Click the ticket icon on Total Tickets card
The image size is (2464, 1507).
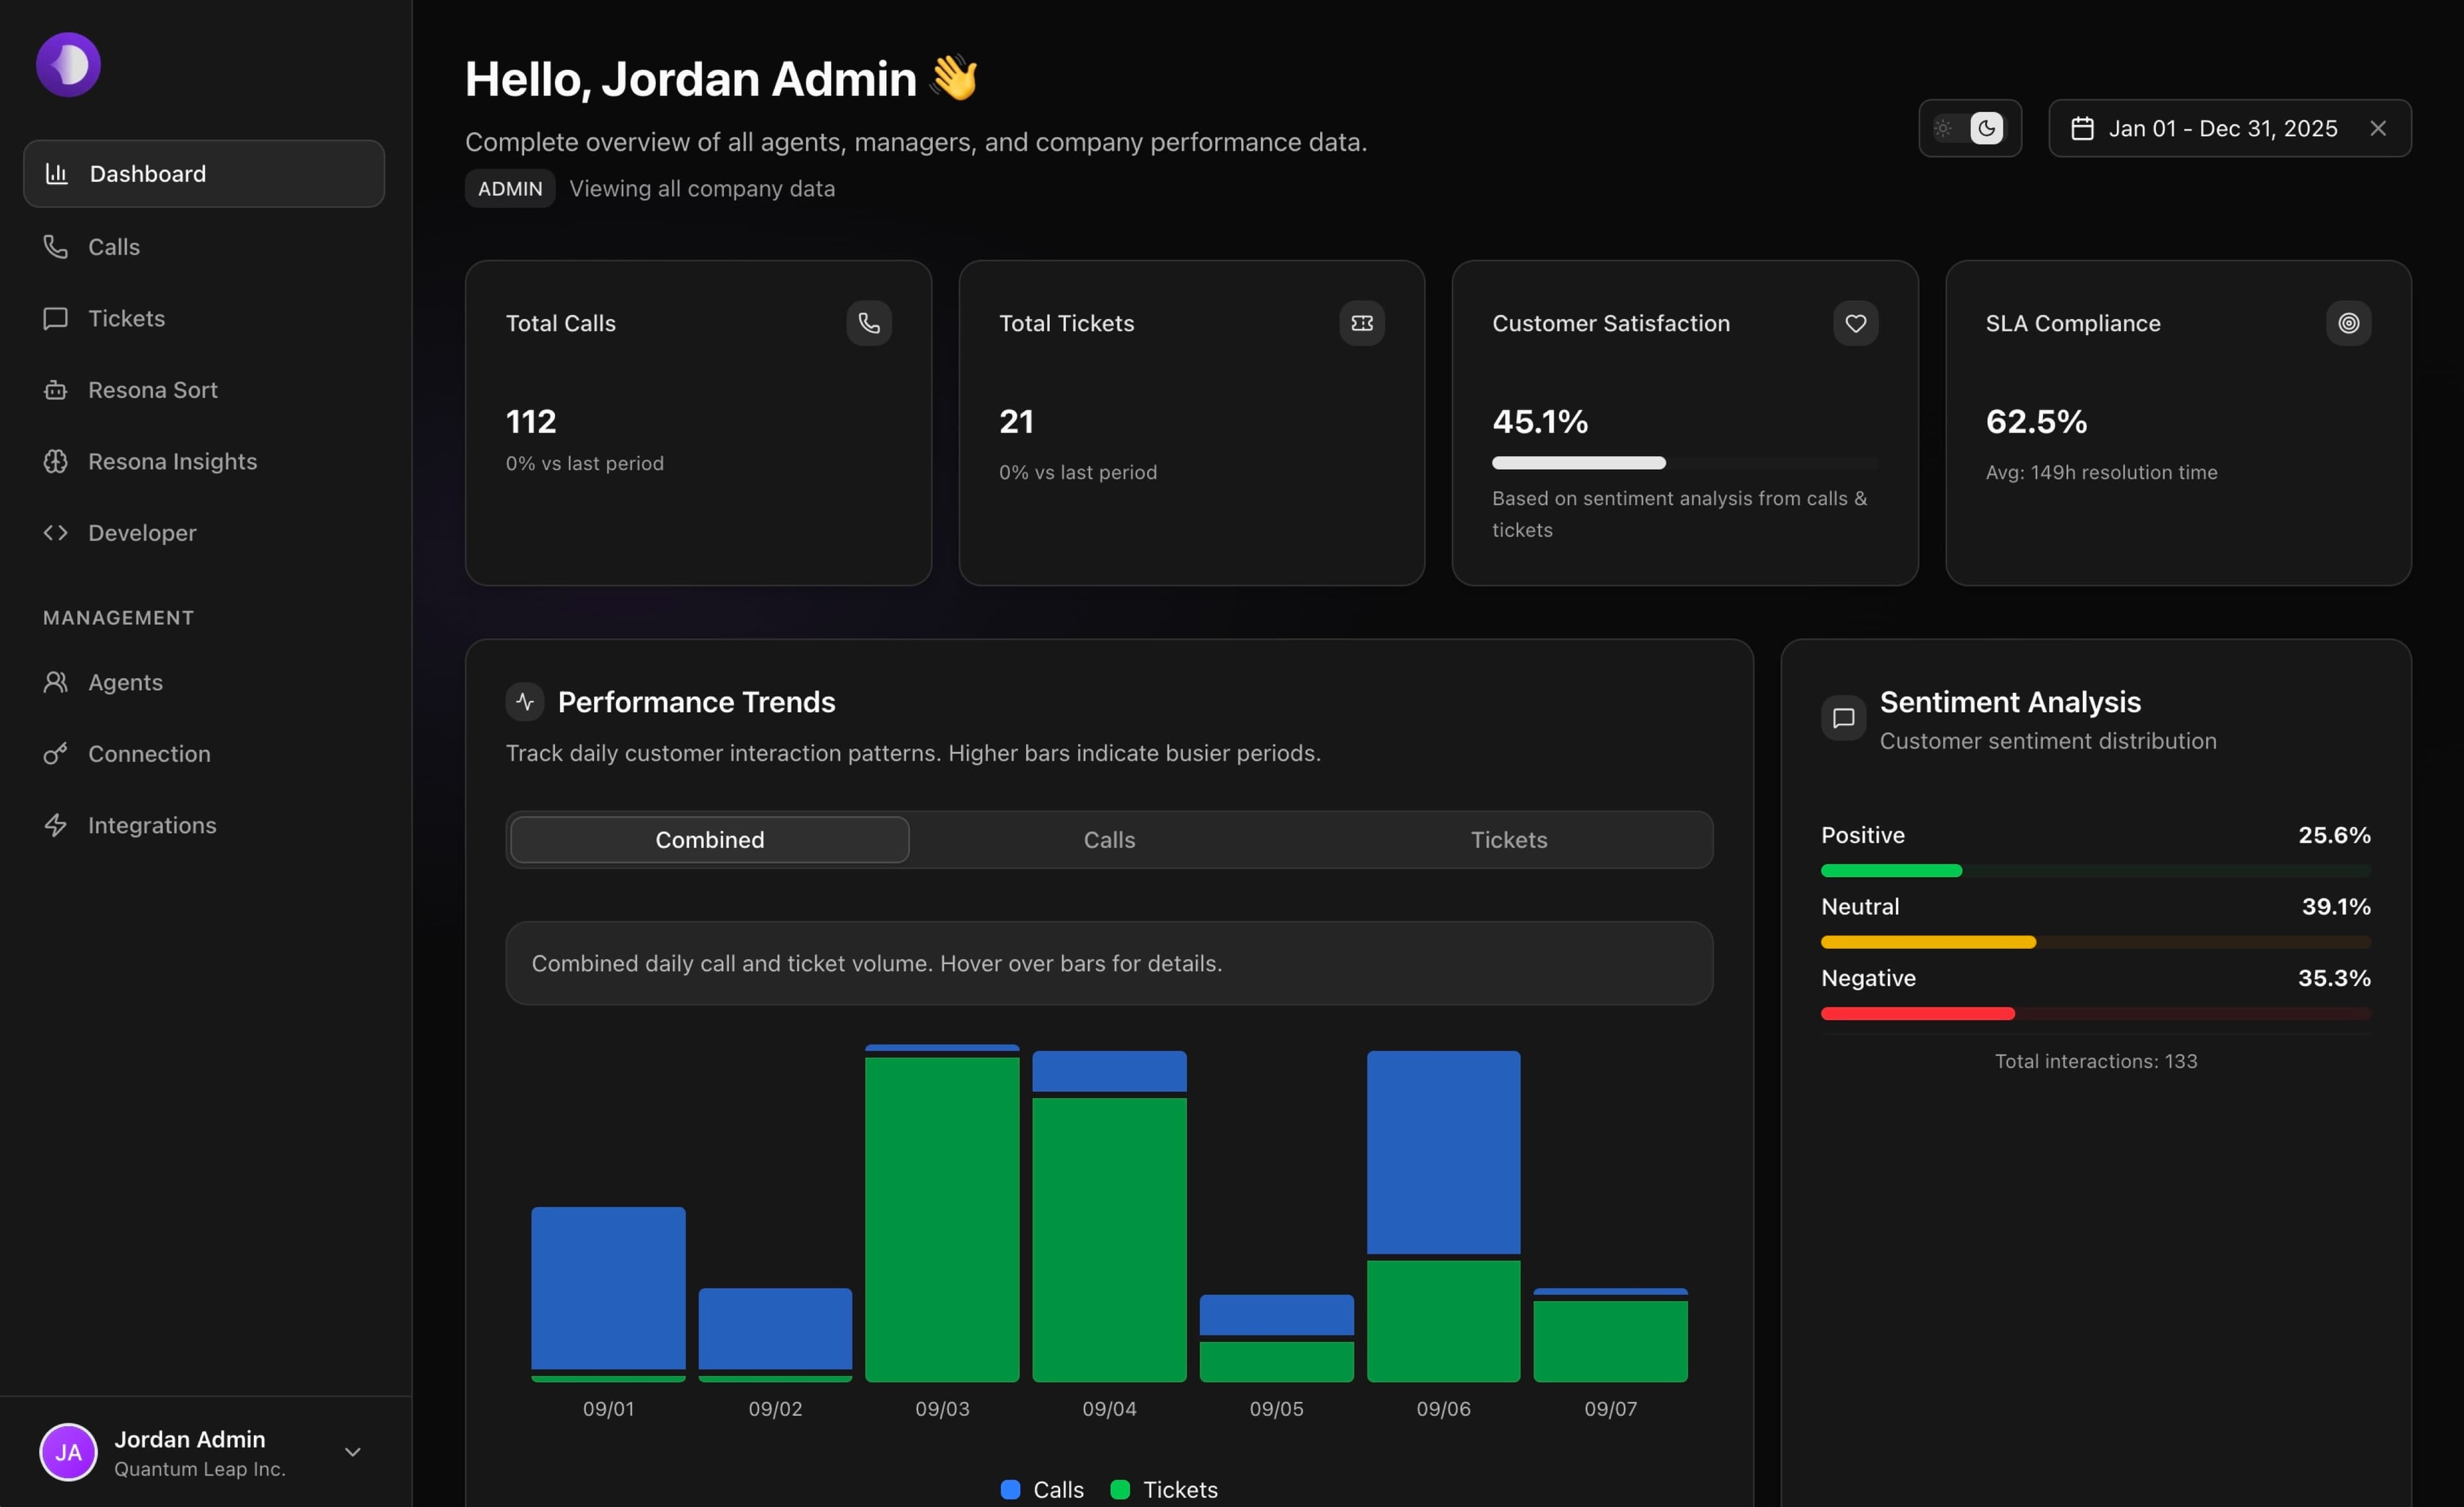pyautogui.click(x=1362, y=322)
